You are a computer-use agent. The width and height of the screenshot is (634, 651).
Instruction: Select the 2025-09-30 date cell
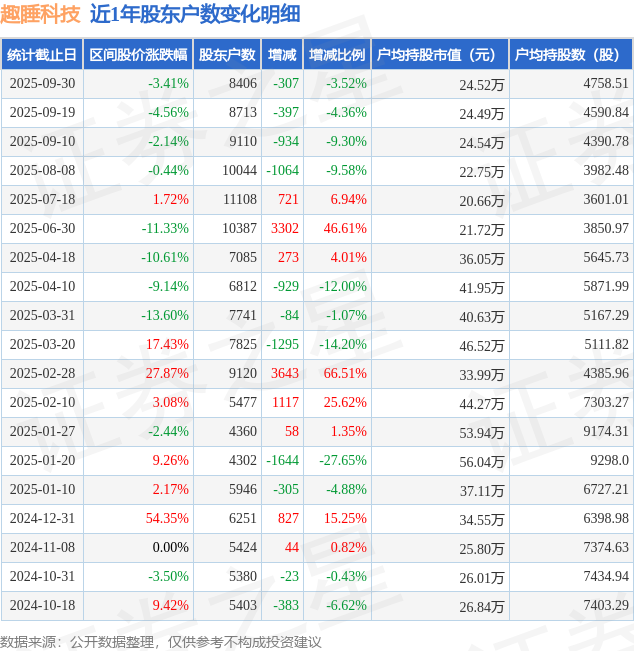(41, 84)
